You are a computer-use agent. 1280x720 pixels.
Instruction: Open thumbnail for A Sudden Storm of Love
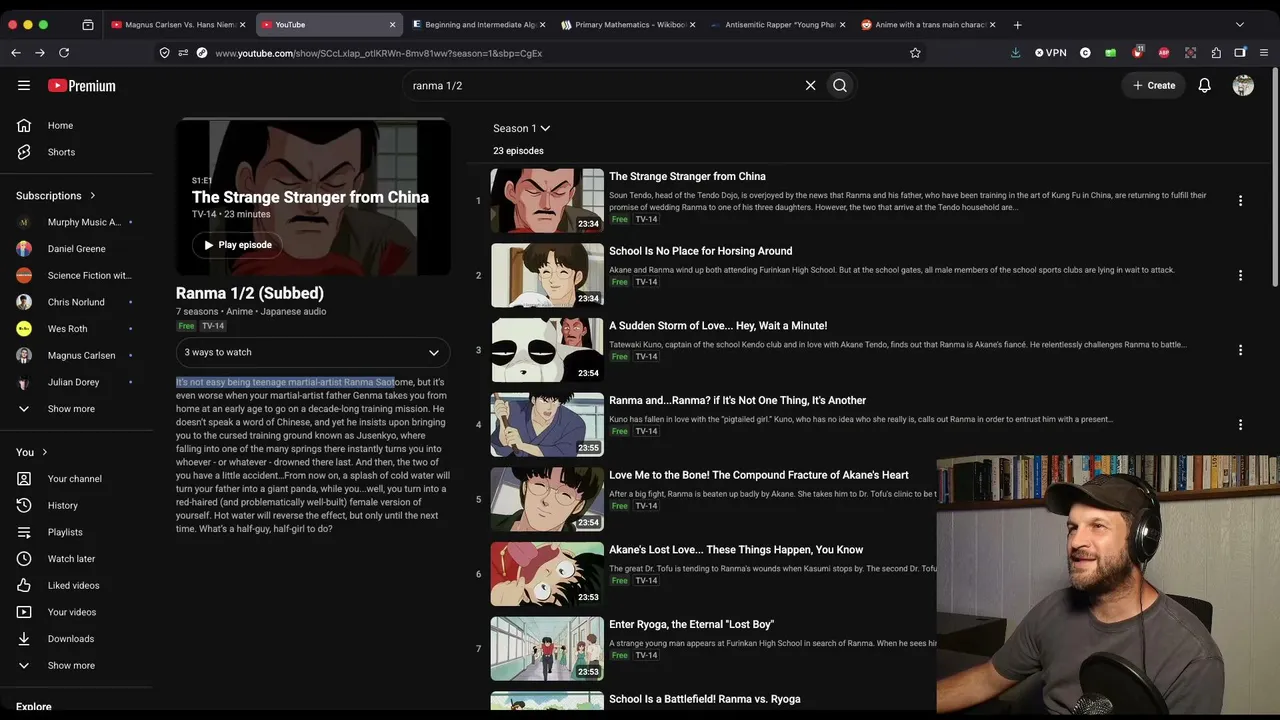pos(547,350)
